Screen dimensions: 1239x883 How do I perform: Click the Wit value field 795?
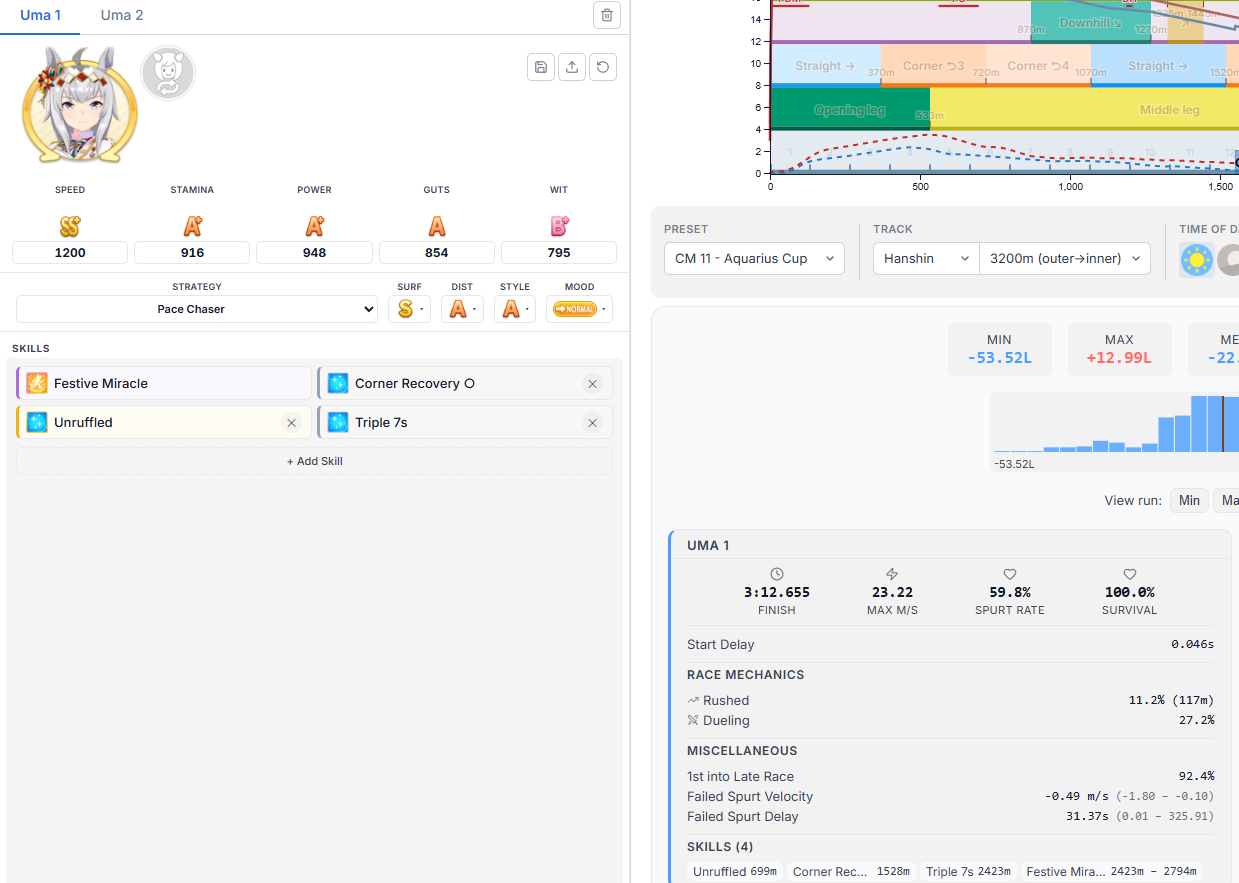pyautogui.click(x=559, y=253)
